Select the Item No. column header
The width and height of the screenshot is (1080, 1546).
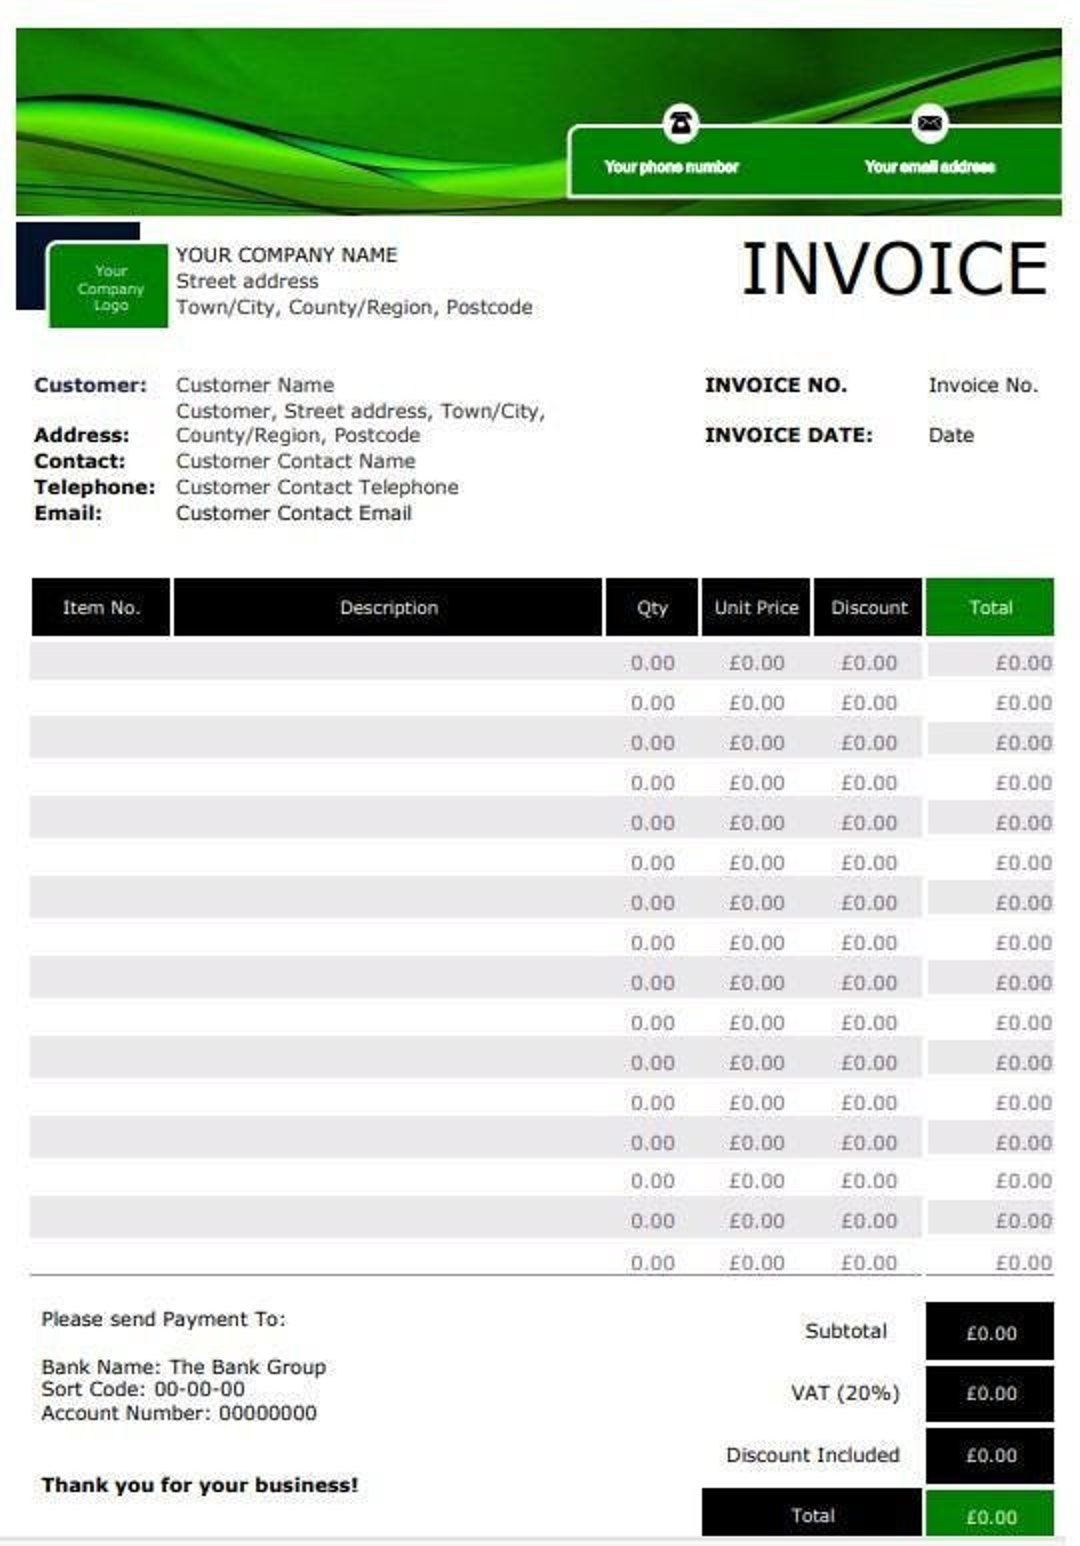pyautogui.click(x=101, y=607)
